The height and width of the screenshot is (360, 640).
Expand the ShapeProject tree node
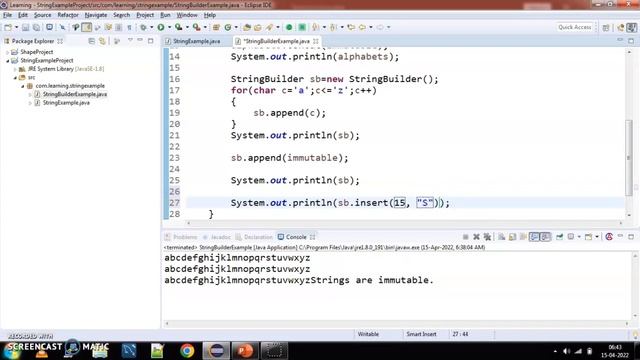[7, 52]
